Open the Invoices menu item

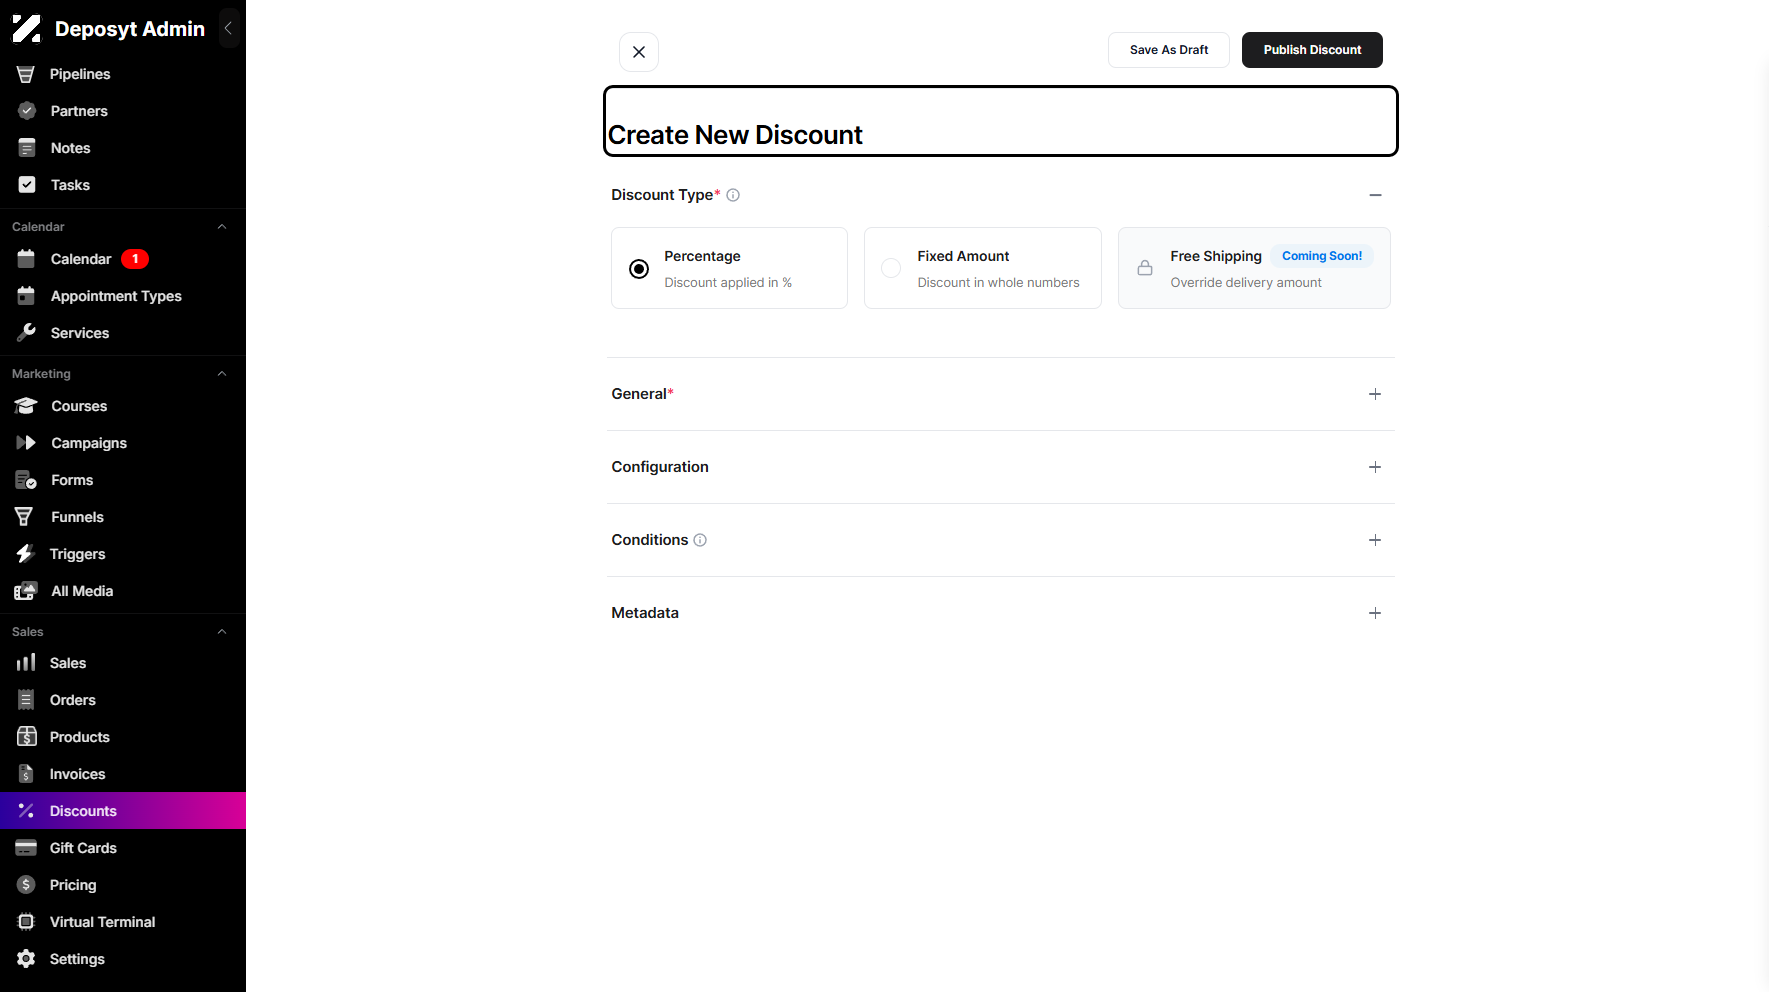coord(123,774)
